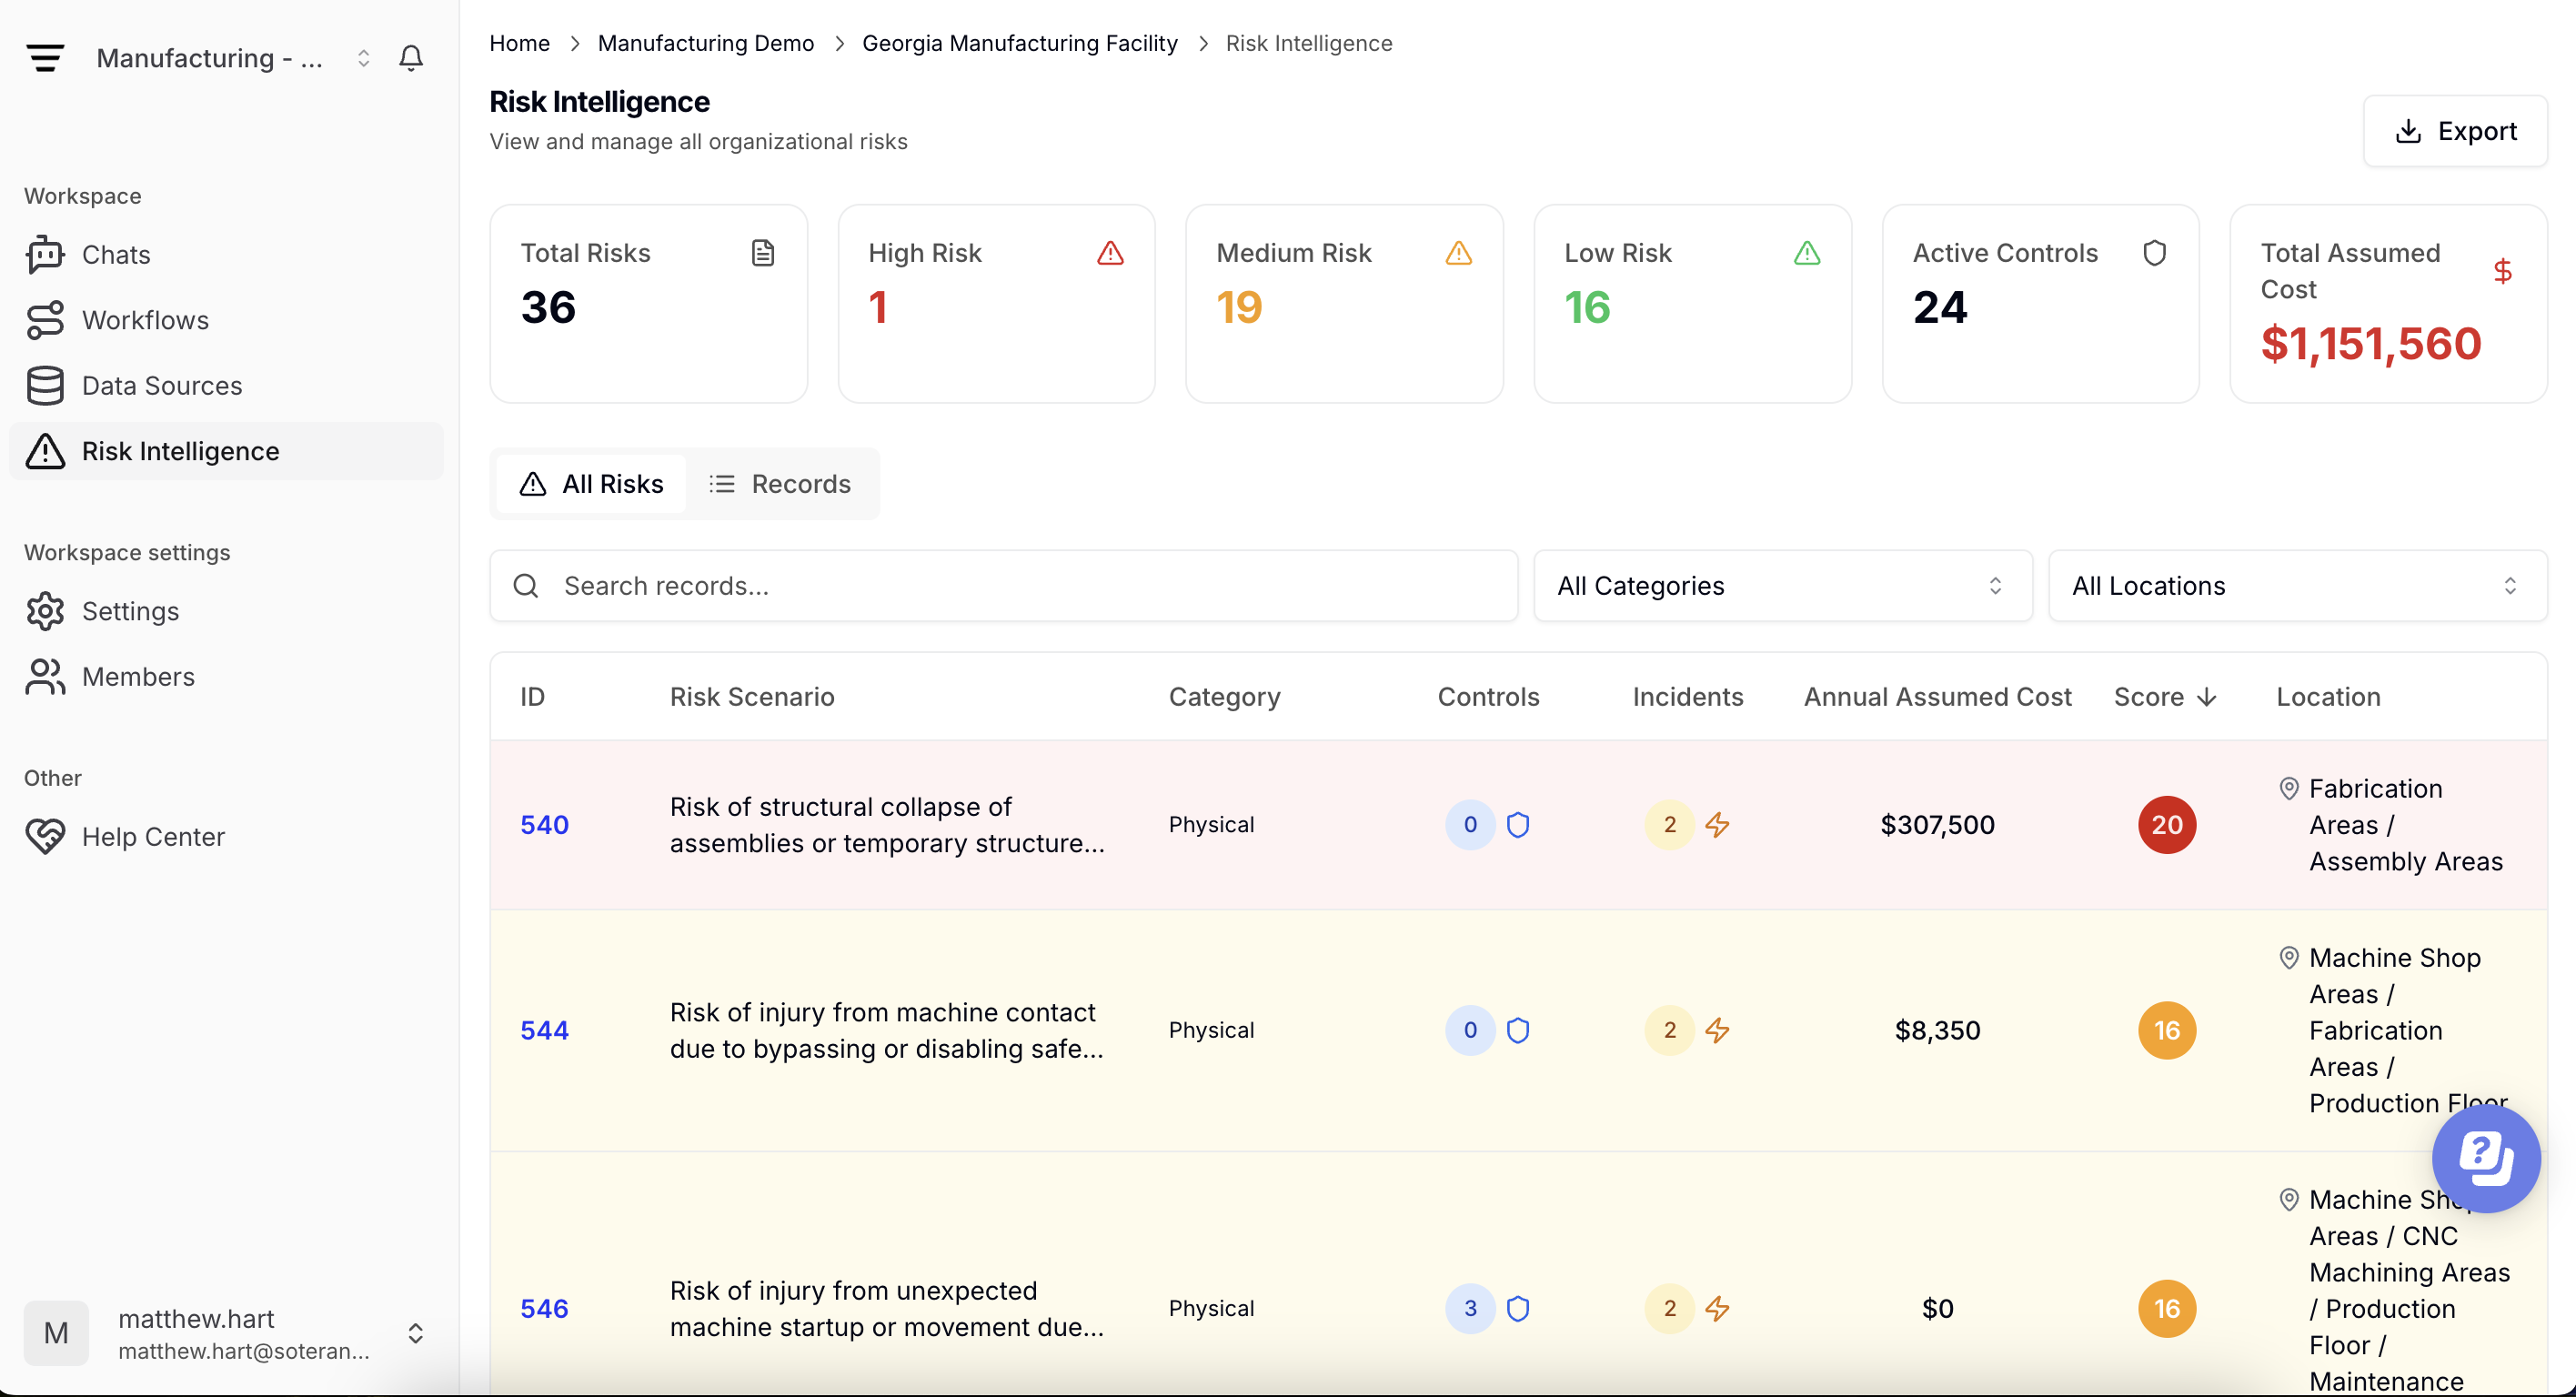2576x1397 pixels.
Task: Click the Search records input field
Action: click(1003, 586)
